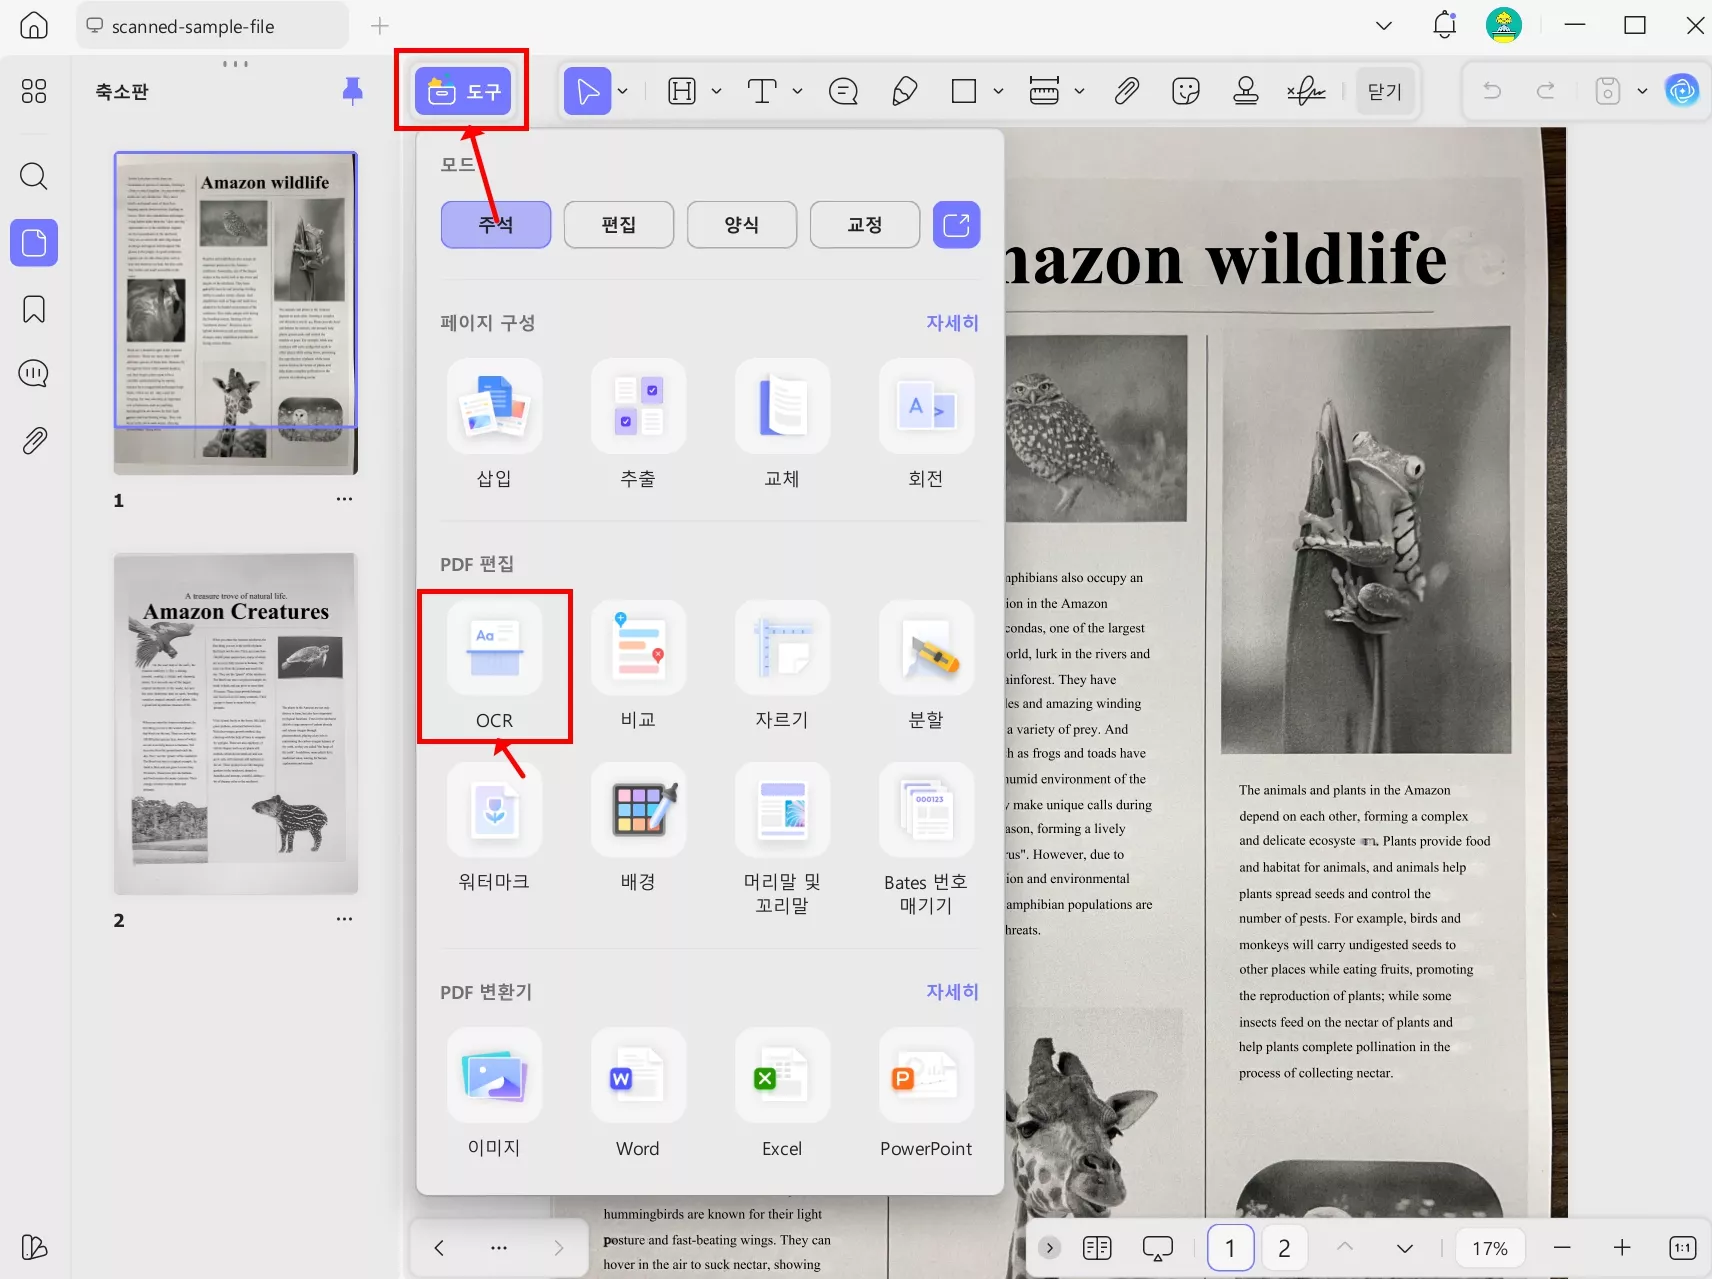Open the signature tool
Image resolution: width=1712 pixels, height=1279 pixels.
[x=1306, y=91]
